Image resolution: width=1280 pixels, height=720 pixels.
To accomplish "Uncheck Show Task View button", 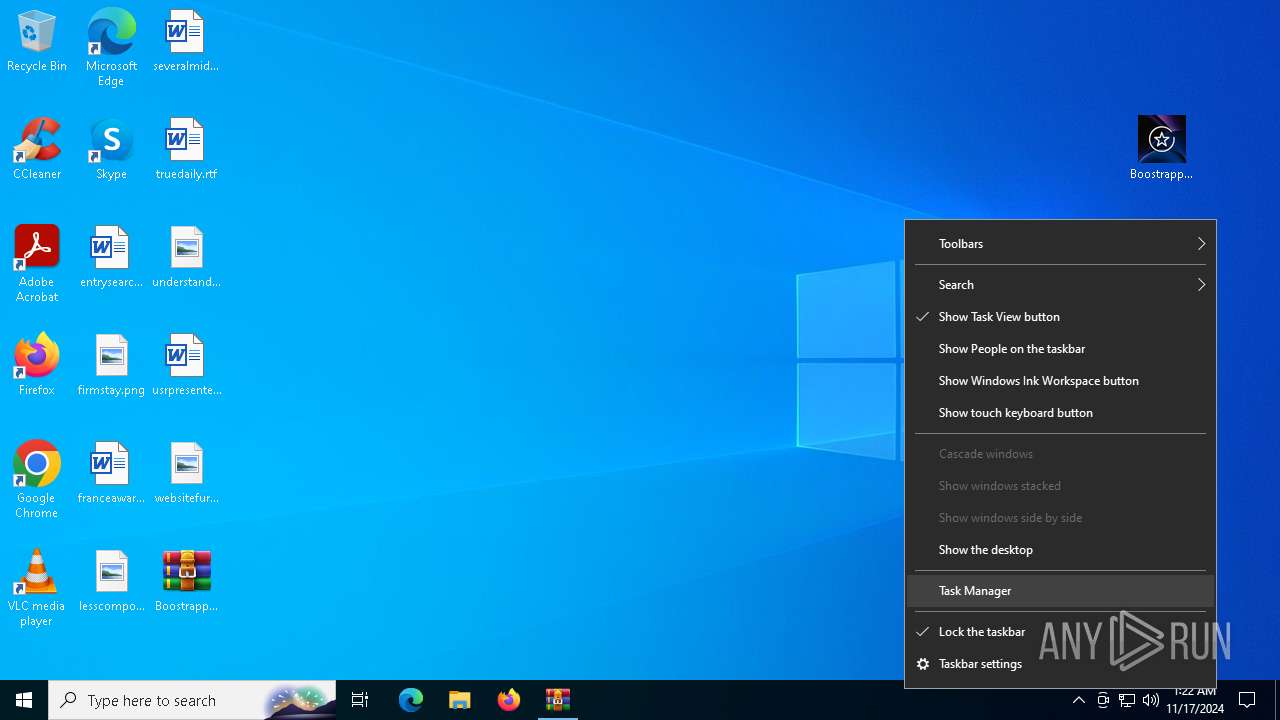I will pos(1060,317).
